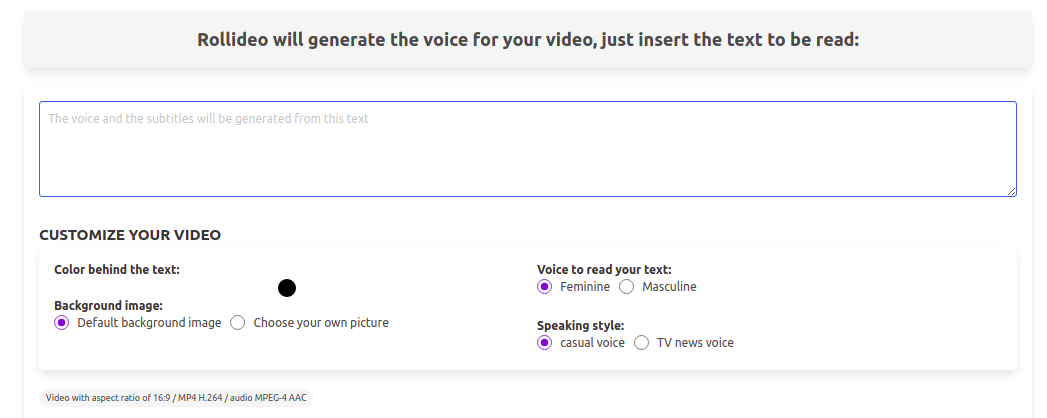The height and width of the screenshot is (418, 1047).
Task: Click the textarea resize handle corner
Action: (x=1011, y=191)
